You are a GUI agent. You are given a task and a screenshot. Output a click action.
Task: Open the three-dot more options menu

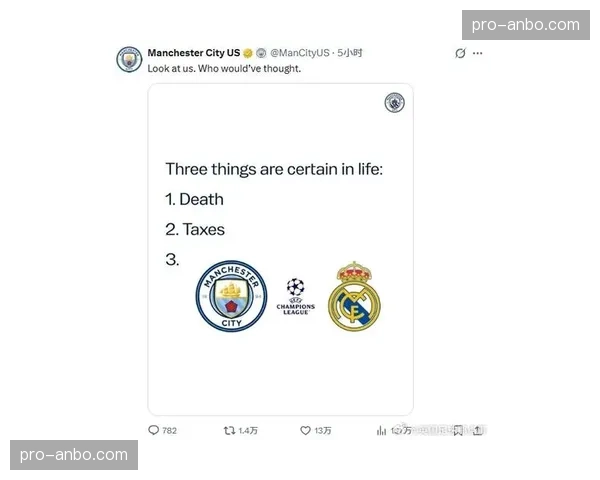478,53
